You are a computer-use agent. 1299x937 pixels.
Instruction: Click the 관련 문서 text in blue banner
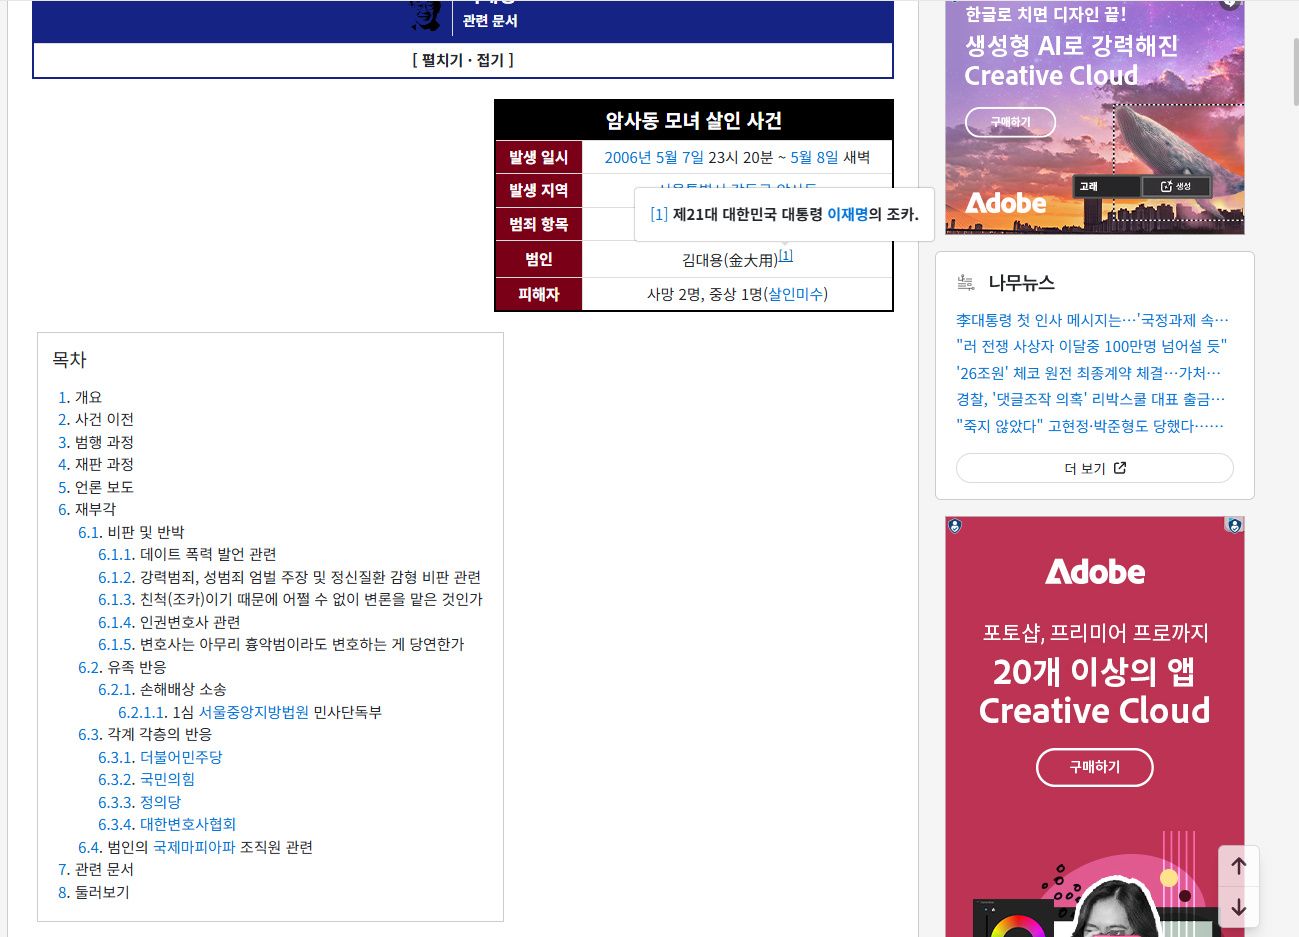pos(490,20)
